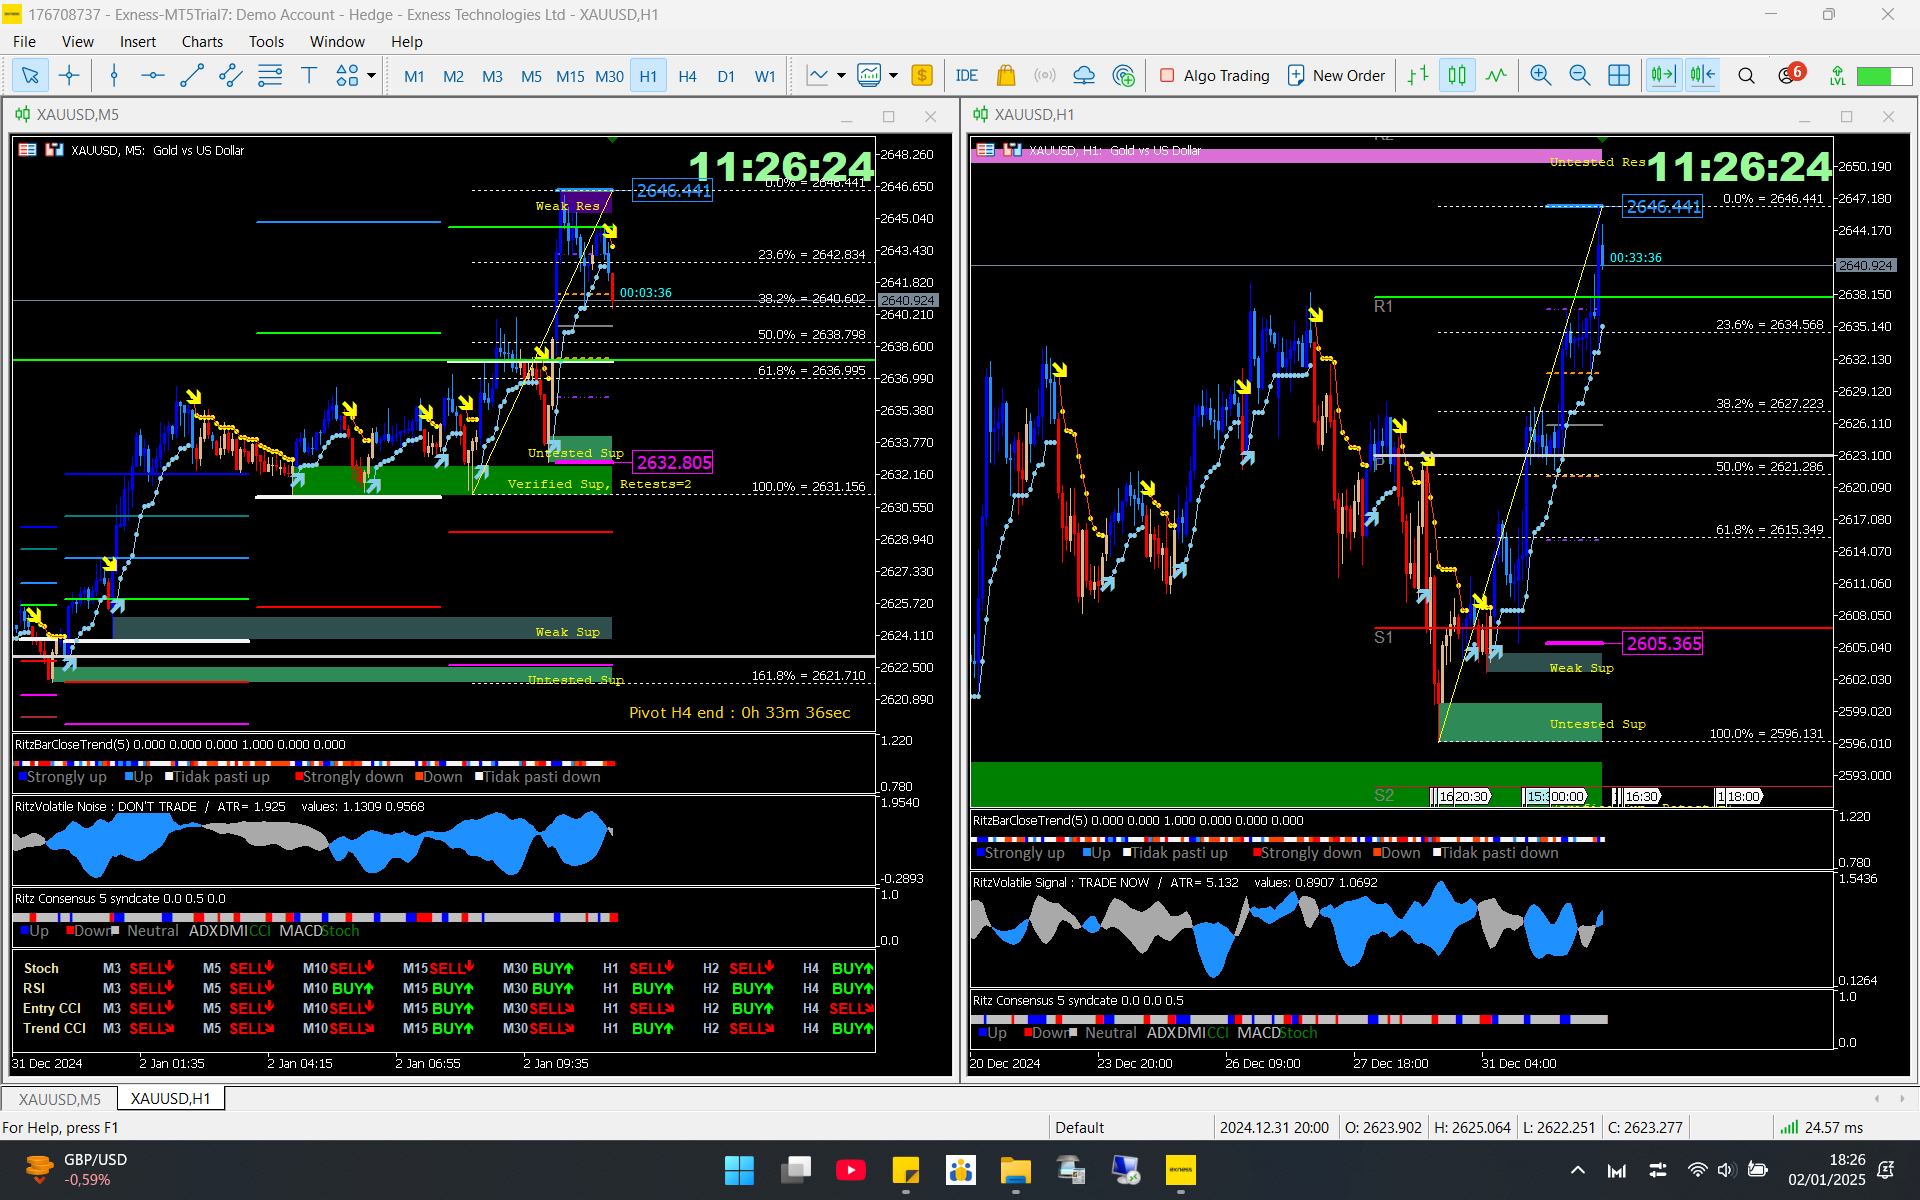Choose the equidistant channel tool
The width and height of the screenshot is (1920, 1200).
coord(230,75)
